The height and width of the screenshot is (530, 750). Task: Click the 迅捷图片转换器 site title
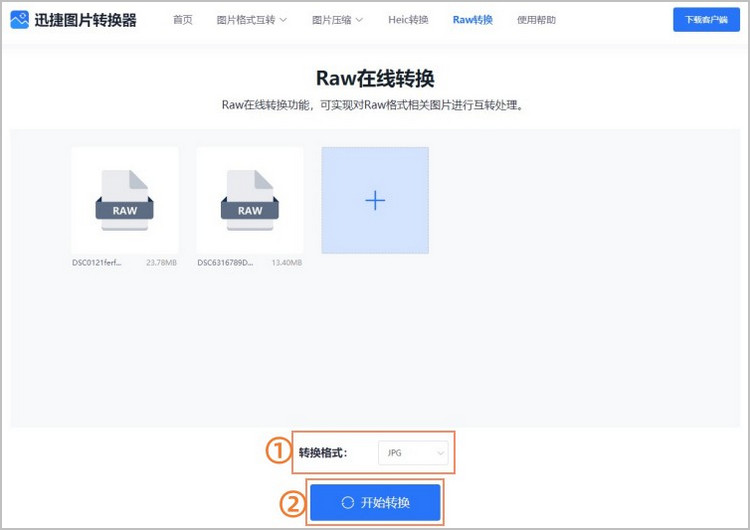tap(86, 20)
